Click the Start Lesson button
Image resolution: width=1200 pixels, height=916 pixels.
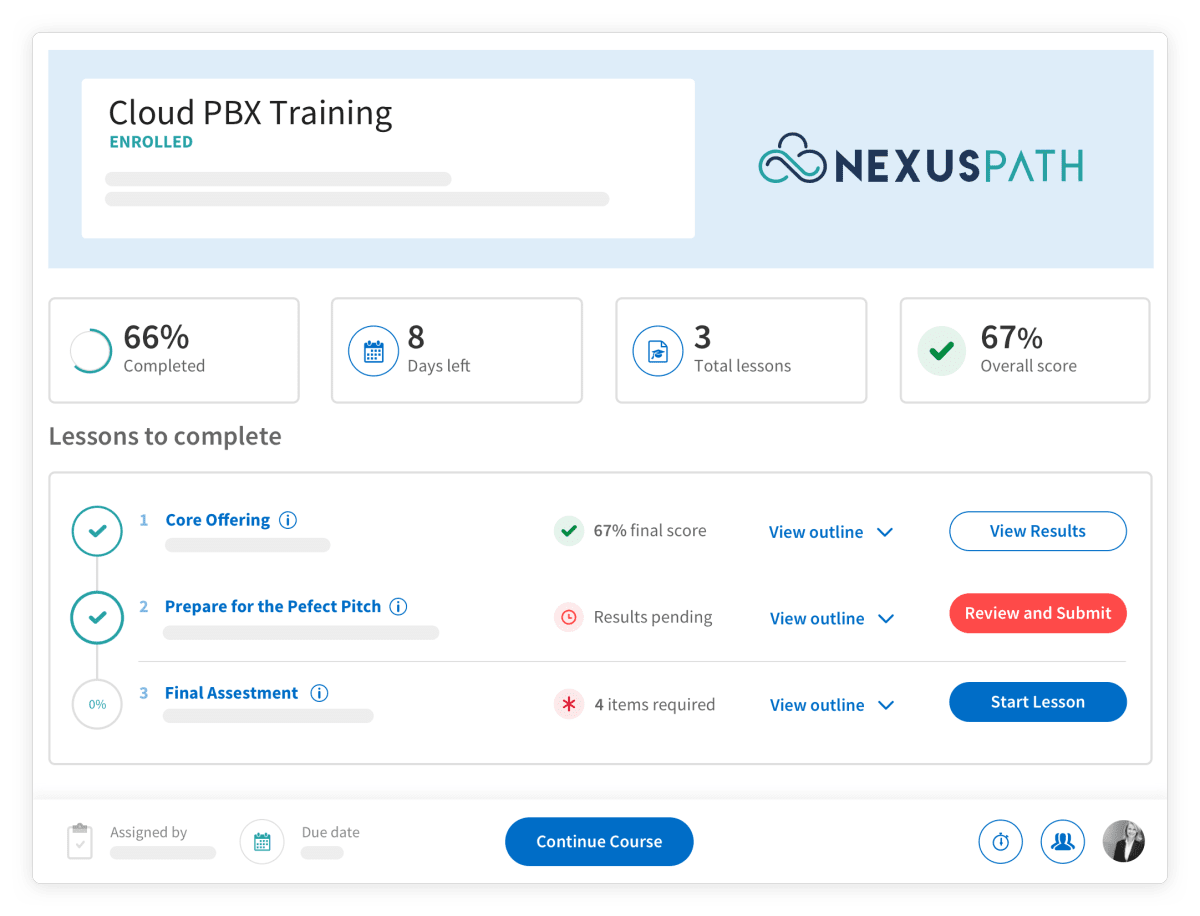coord(1038,702)
